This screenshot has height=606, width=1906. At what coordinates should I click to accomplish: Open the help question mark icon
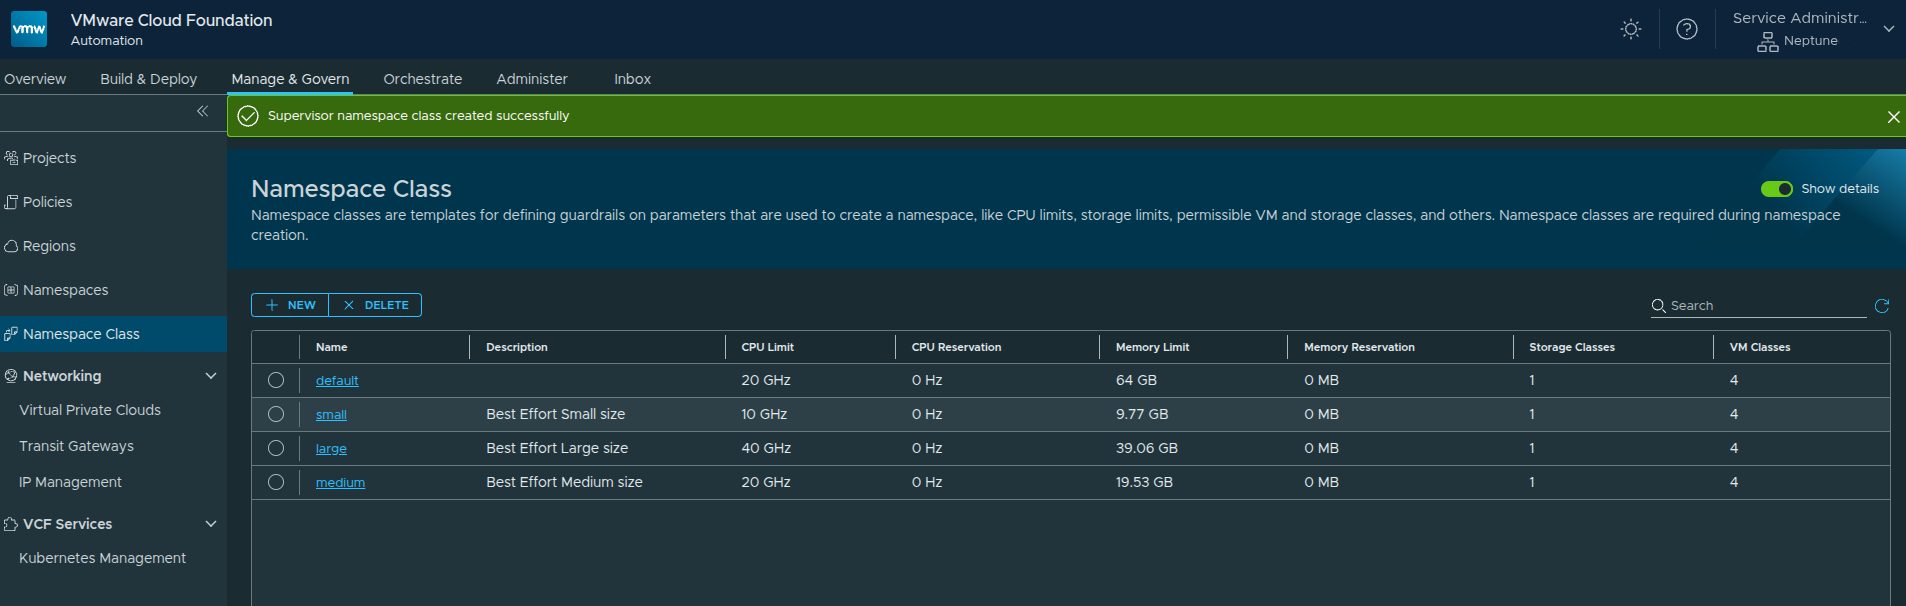coord(1686,29)
